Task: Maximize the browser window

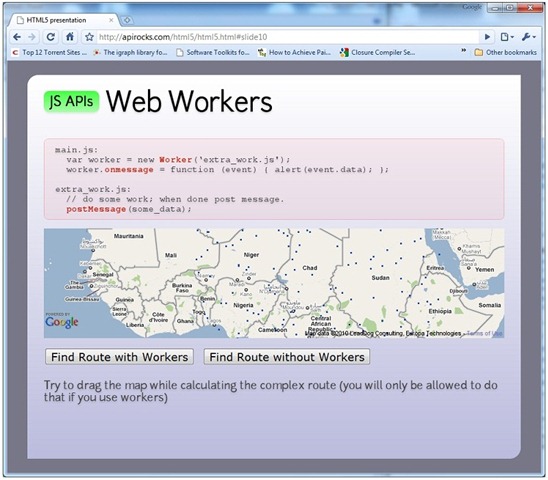Action: tap(510, 8)
